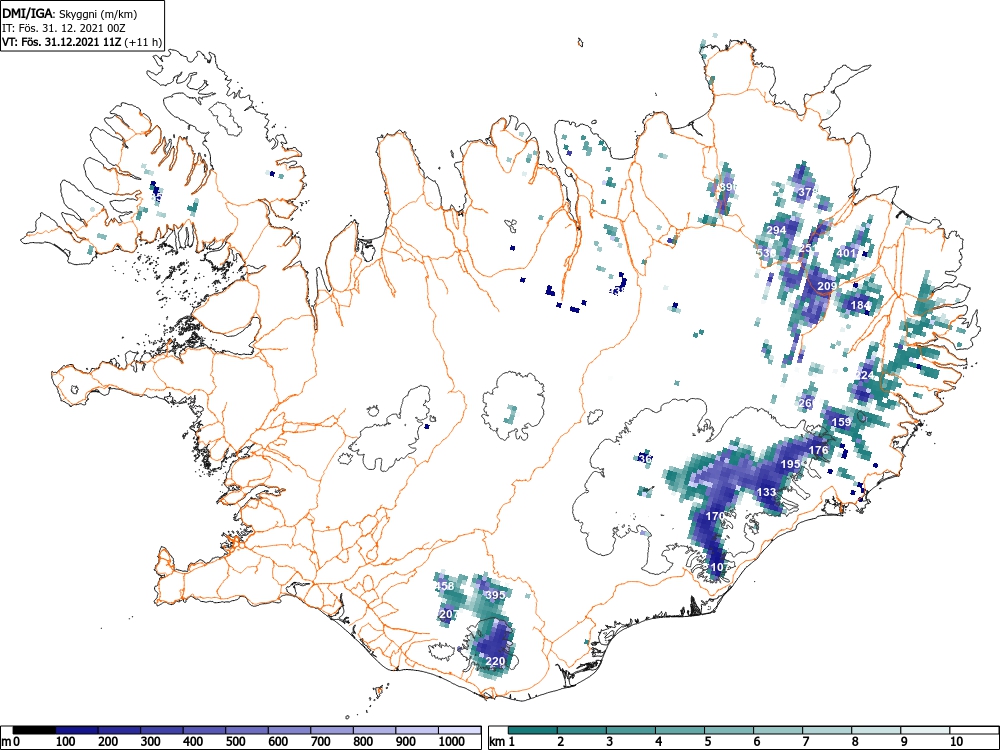The image size is (1000, 750).
Task: Select the 'VT: Fös. 31.12.2021 11Z (+11 h)' line
Action: [x=82, y=42]
